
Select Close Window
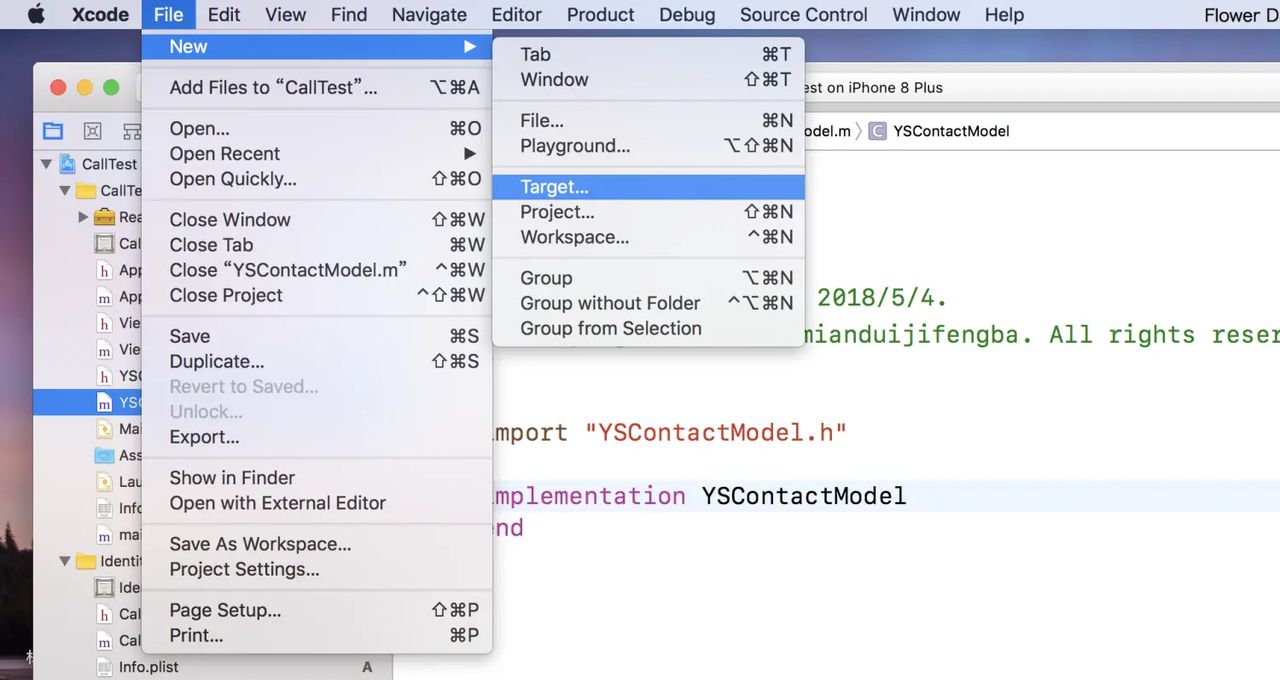tap(317, 220)
